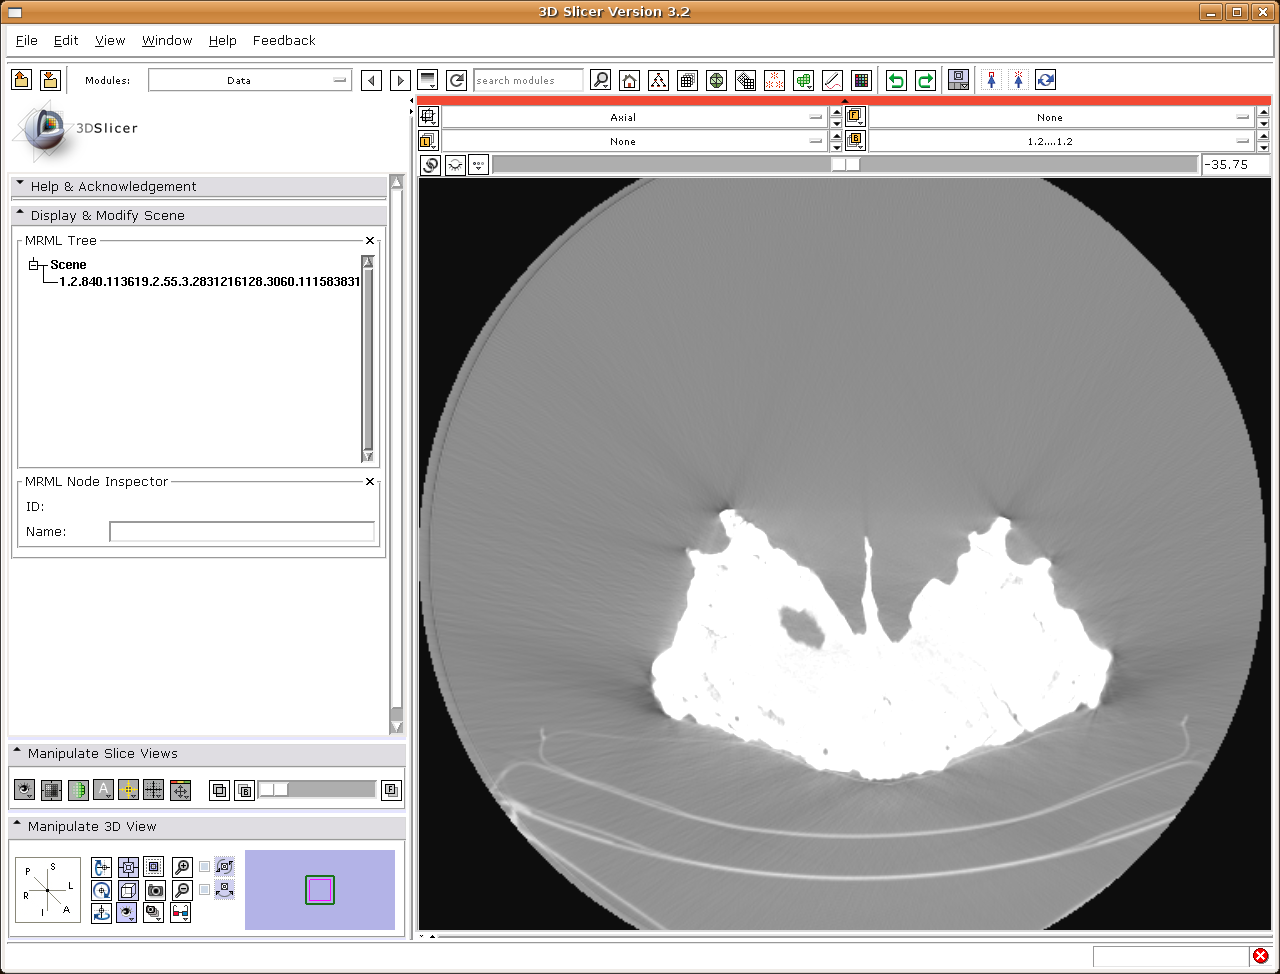Open the View menu
The image size is (1280, 974).
pyautogui.click(x=110, y=40)
